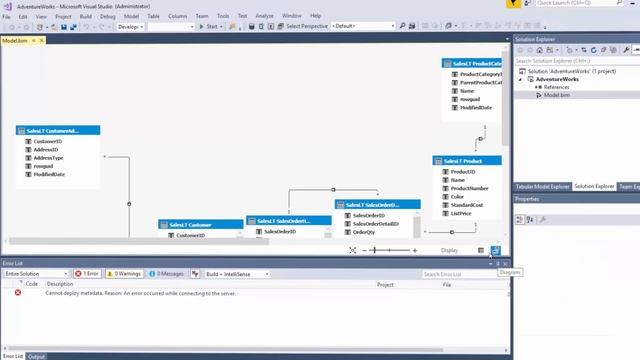Screen dimensions: 640x360
Task: Open the Entire Solution scope dropdown
Action: point(36,274)
